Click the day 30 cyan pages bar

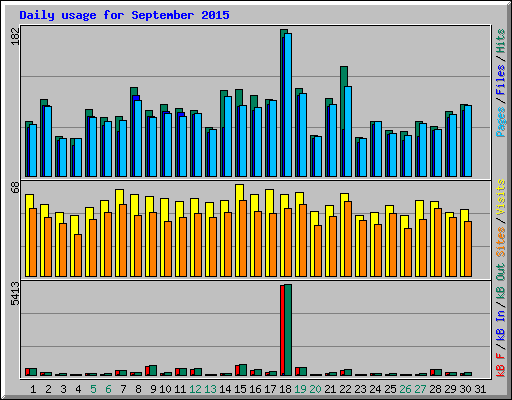[x=468, y=141]
